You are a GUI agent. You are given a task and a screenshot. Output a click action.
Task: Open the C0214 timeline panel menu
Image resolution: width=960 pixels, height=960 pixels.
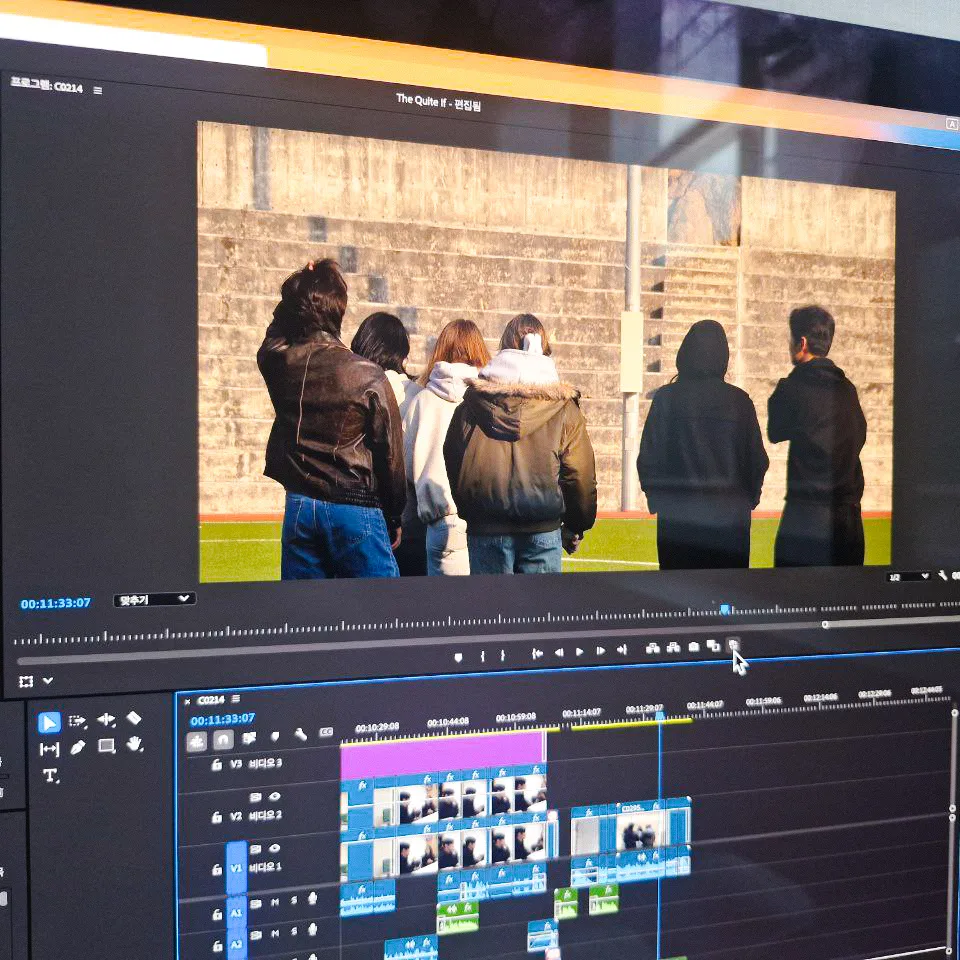tap(235, 699)
